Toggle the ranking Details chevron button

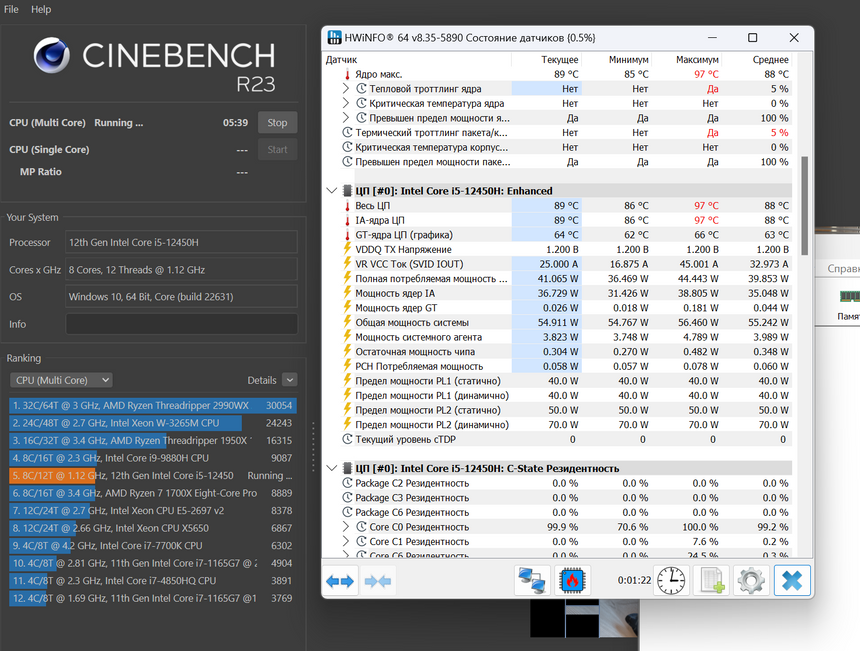[x=289, y=380]
